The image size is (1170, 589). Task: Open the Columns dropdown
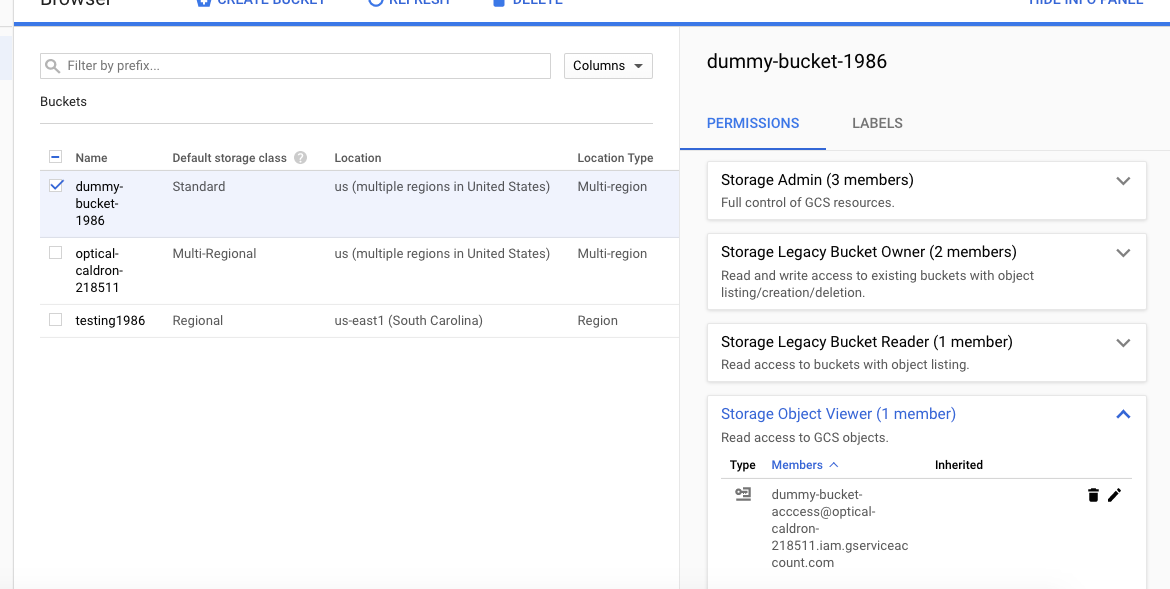608,65
